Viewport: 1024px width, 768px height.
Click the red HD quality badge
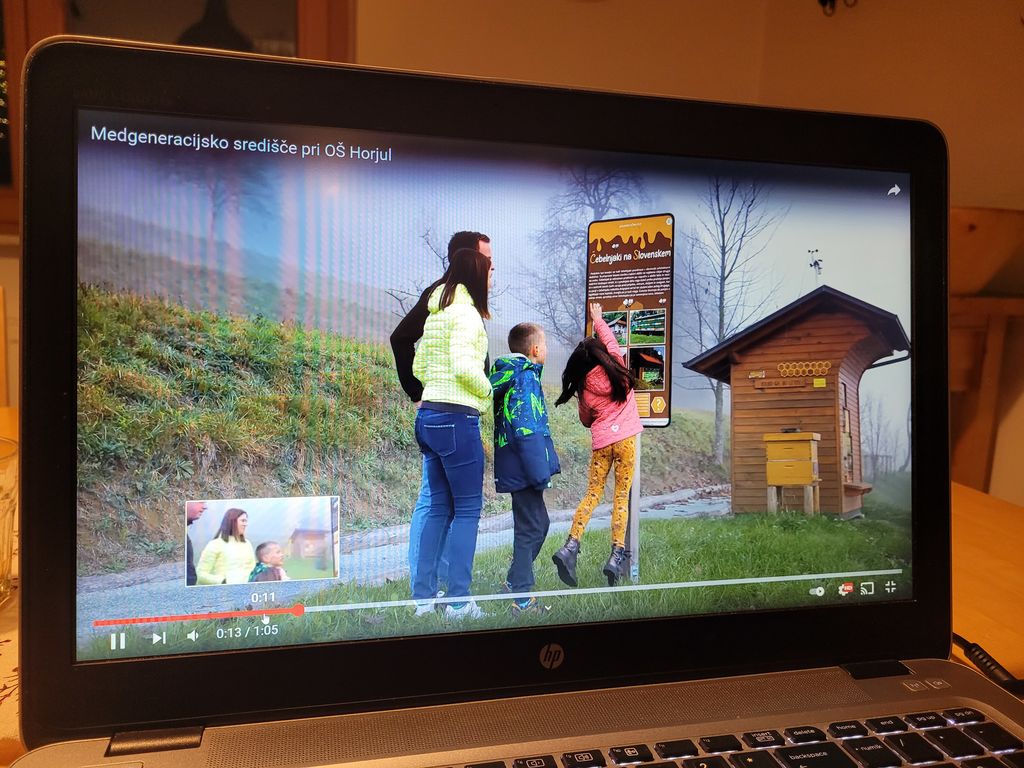click(x=849, y=586)
